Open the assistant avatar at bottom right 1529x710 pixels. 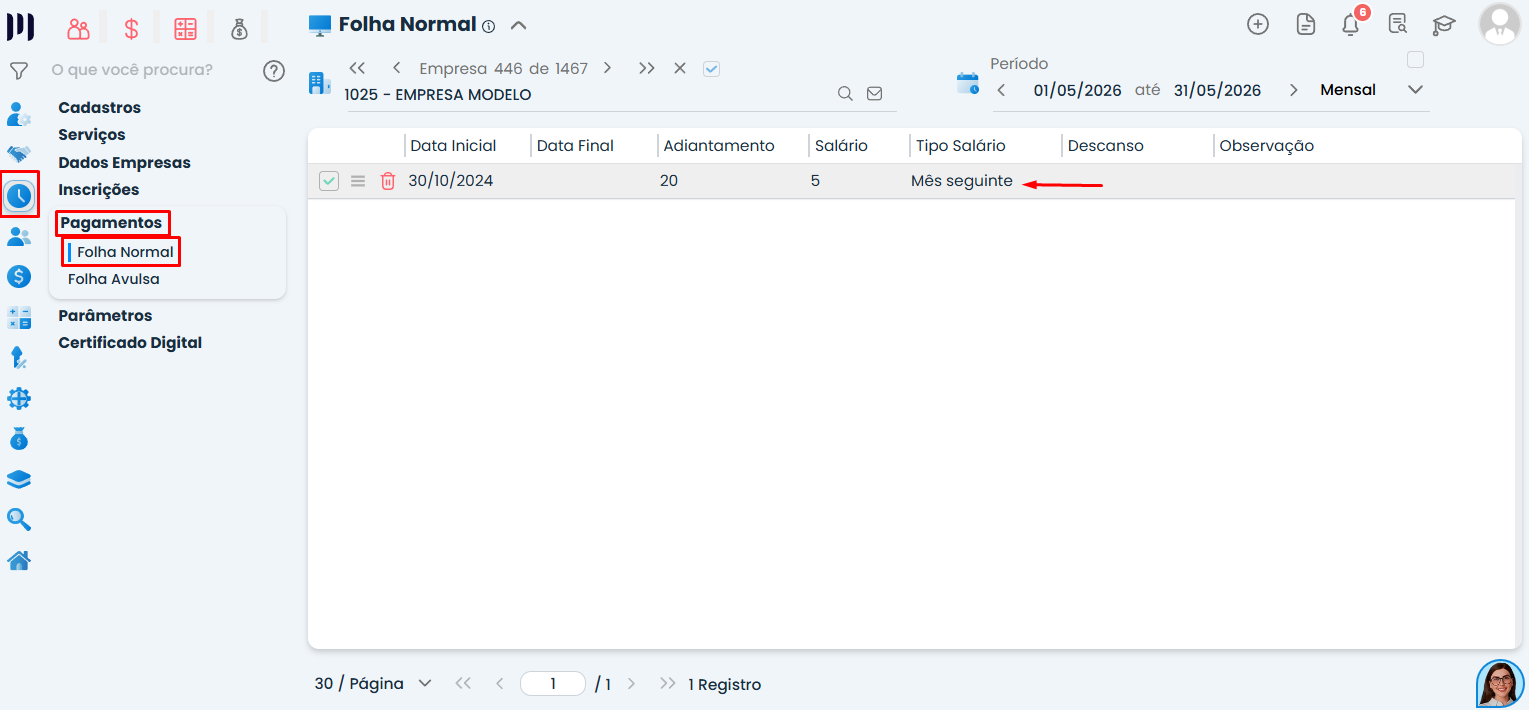pos(1500,684)
